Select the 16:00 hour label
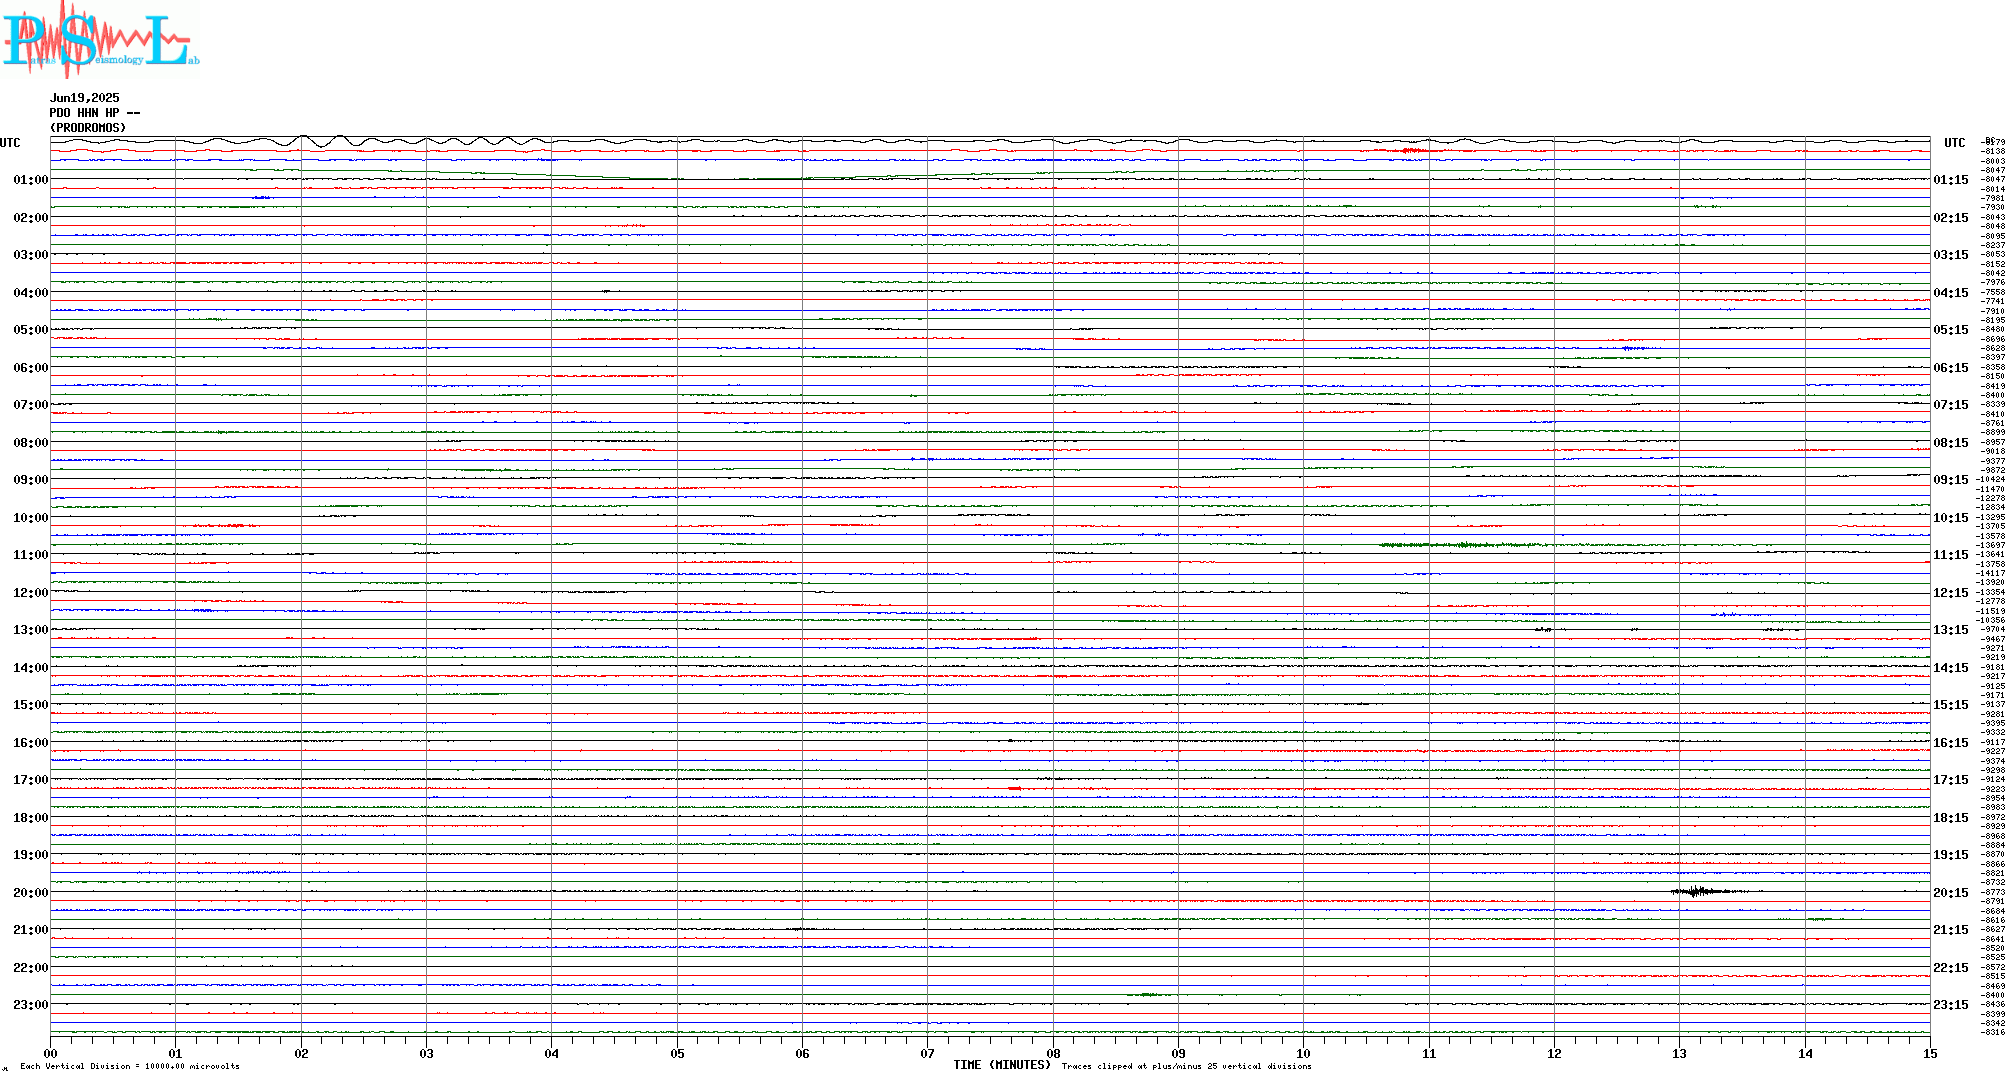The width and height of the screenshot is (2010, 1080). coord(30,743)
